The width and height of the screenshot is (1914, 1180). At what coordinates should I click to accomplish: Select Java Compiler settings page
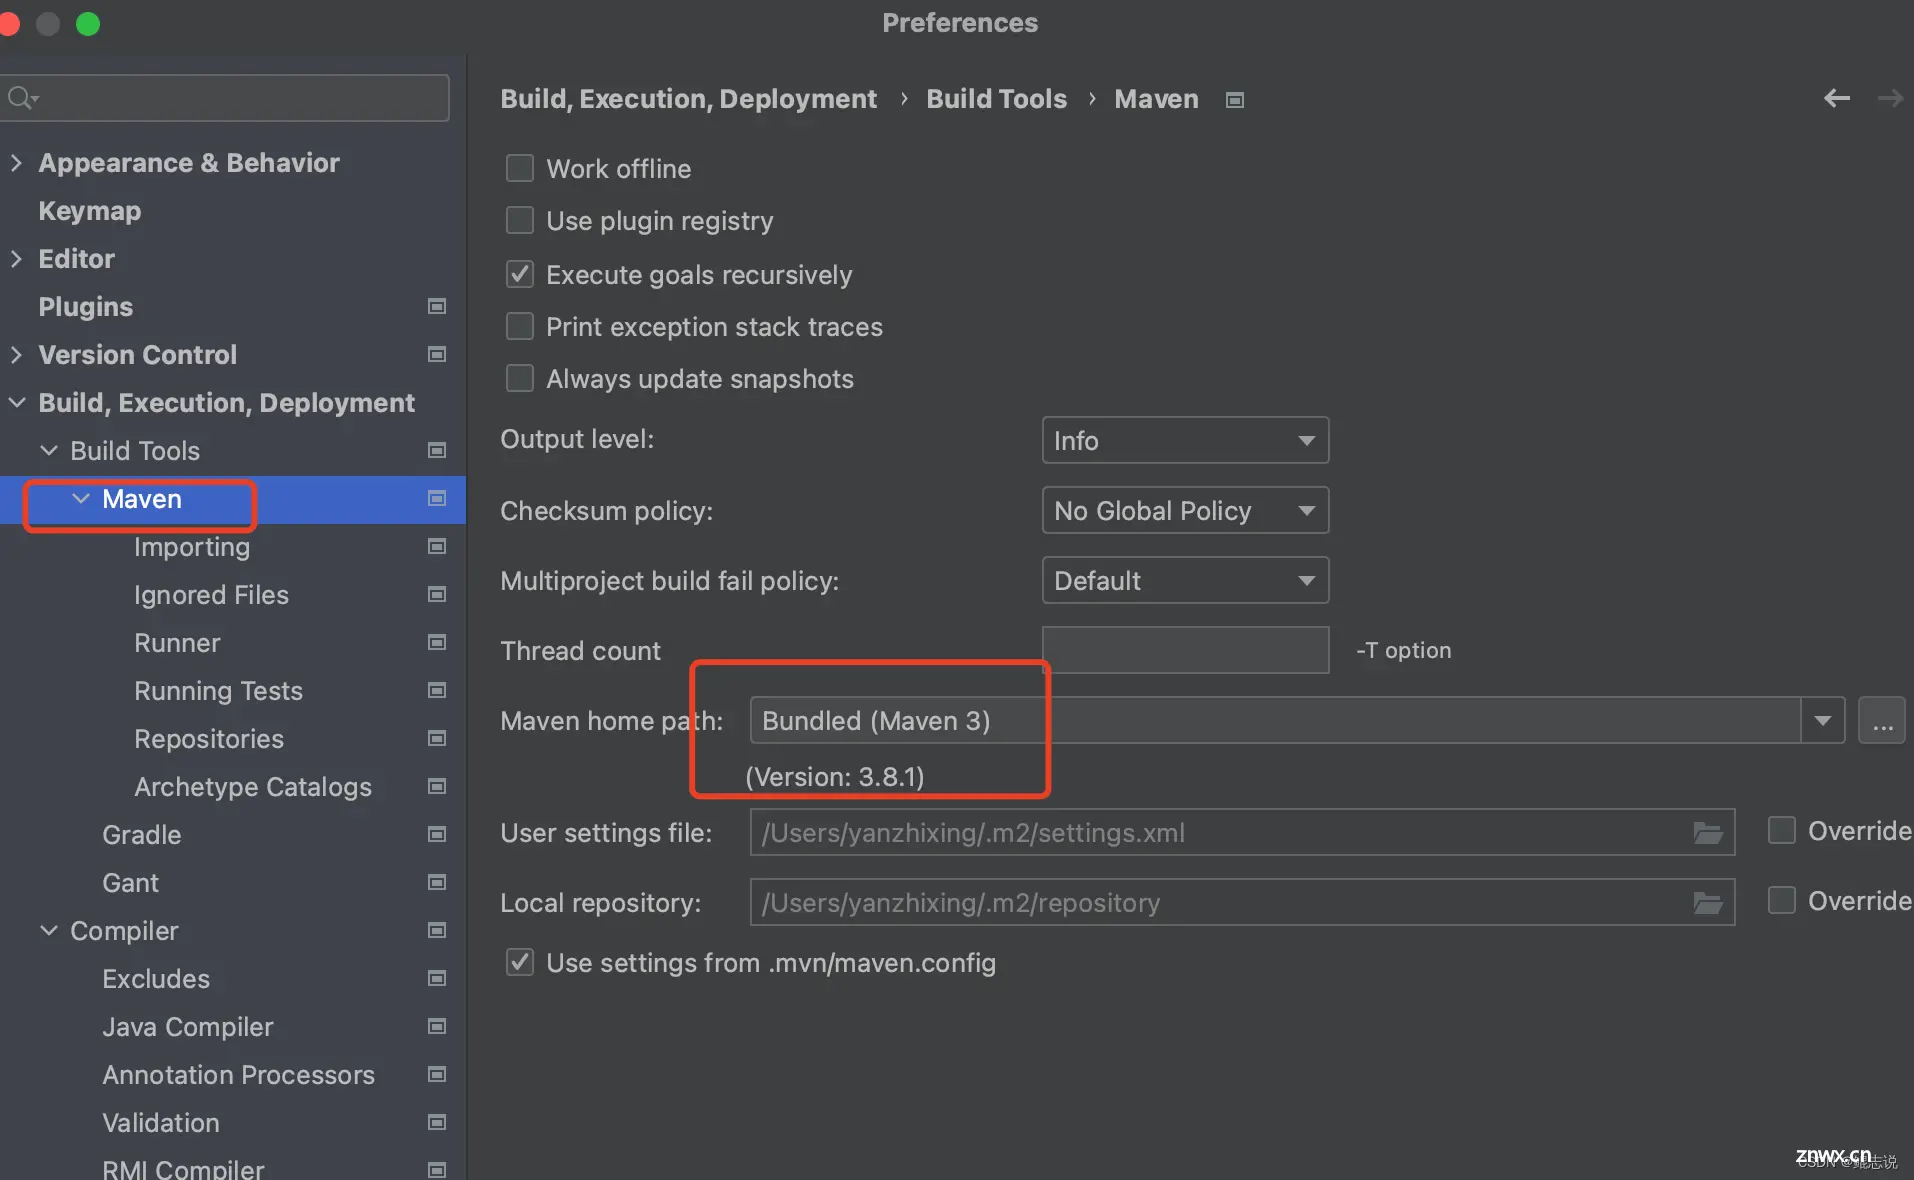point(188,1027)
